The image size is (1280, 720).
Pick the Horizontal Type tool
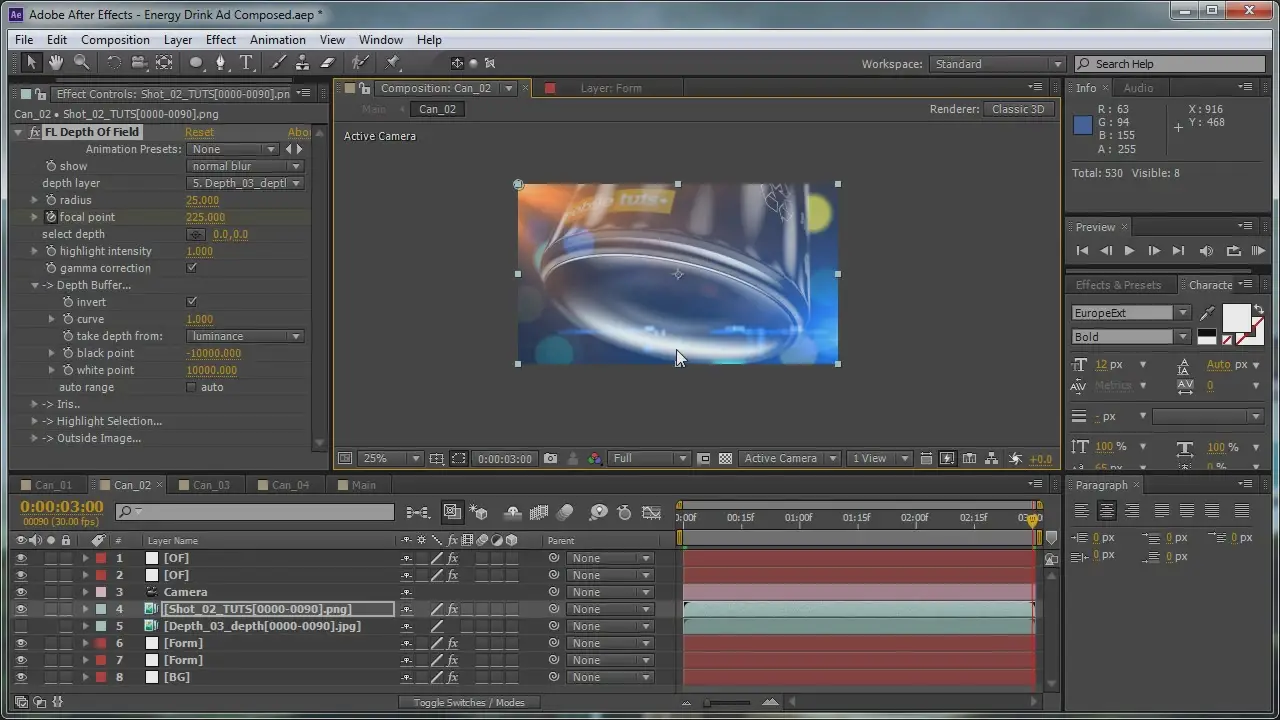tap(246, 63)
